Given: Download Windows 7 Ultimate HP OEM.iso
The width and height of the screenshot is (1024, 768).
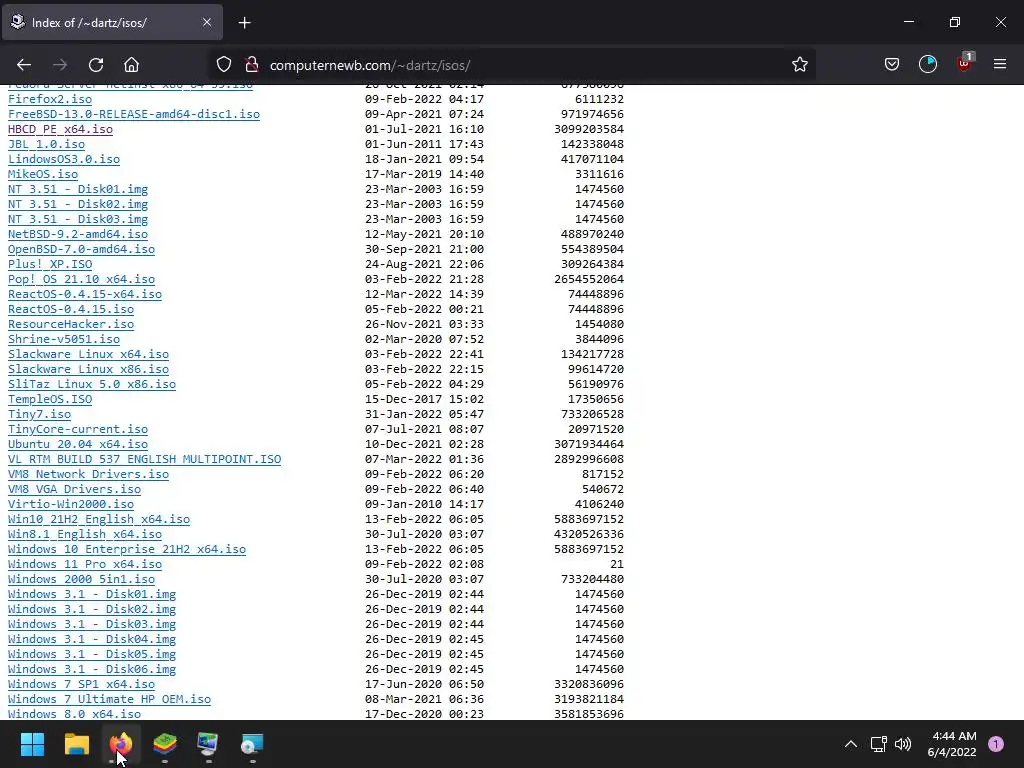Looking at the screenshot, I should tap(109, 700).
